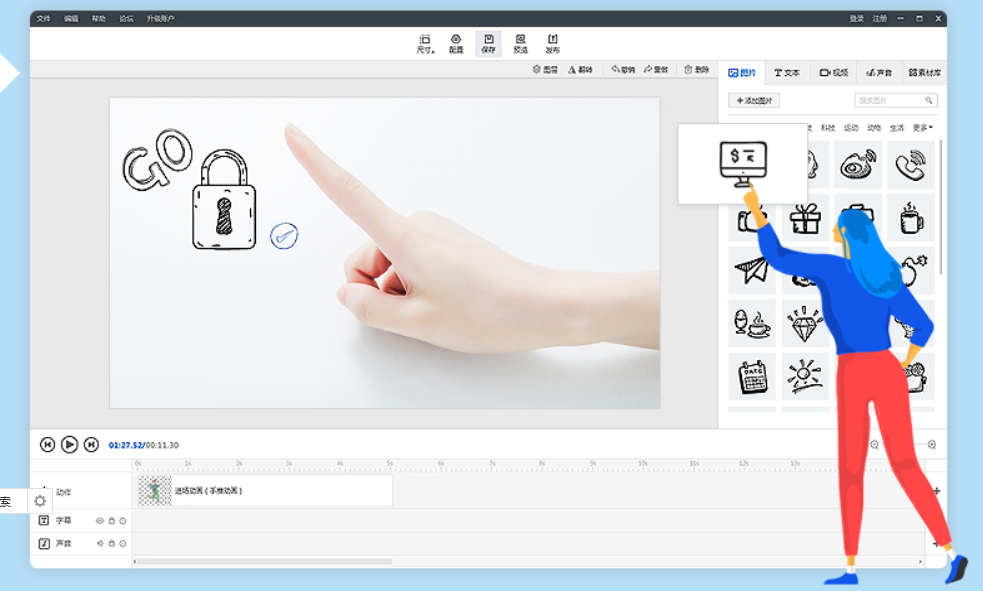
Task: Mute the 声音 track speaker icon
Action: (99, 544)
